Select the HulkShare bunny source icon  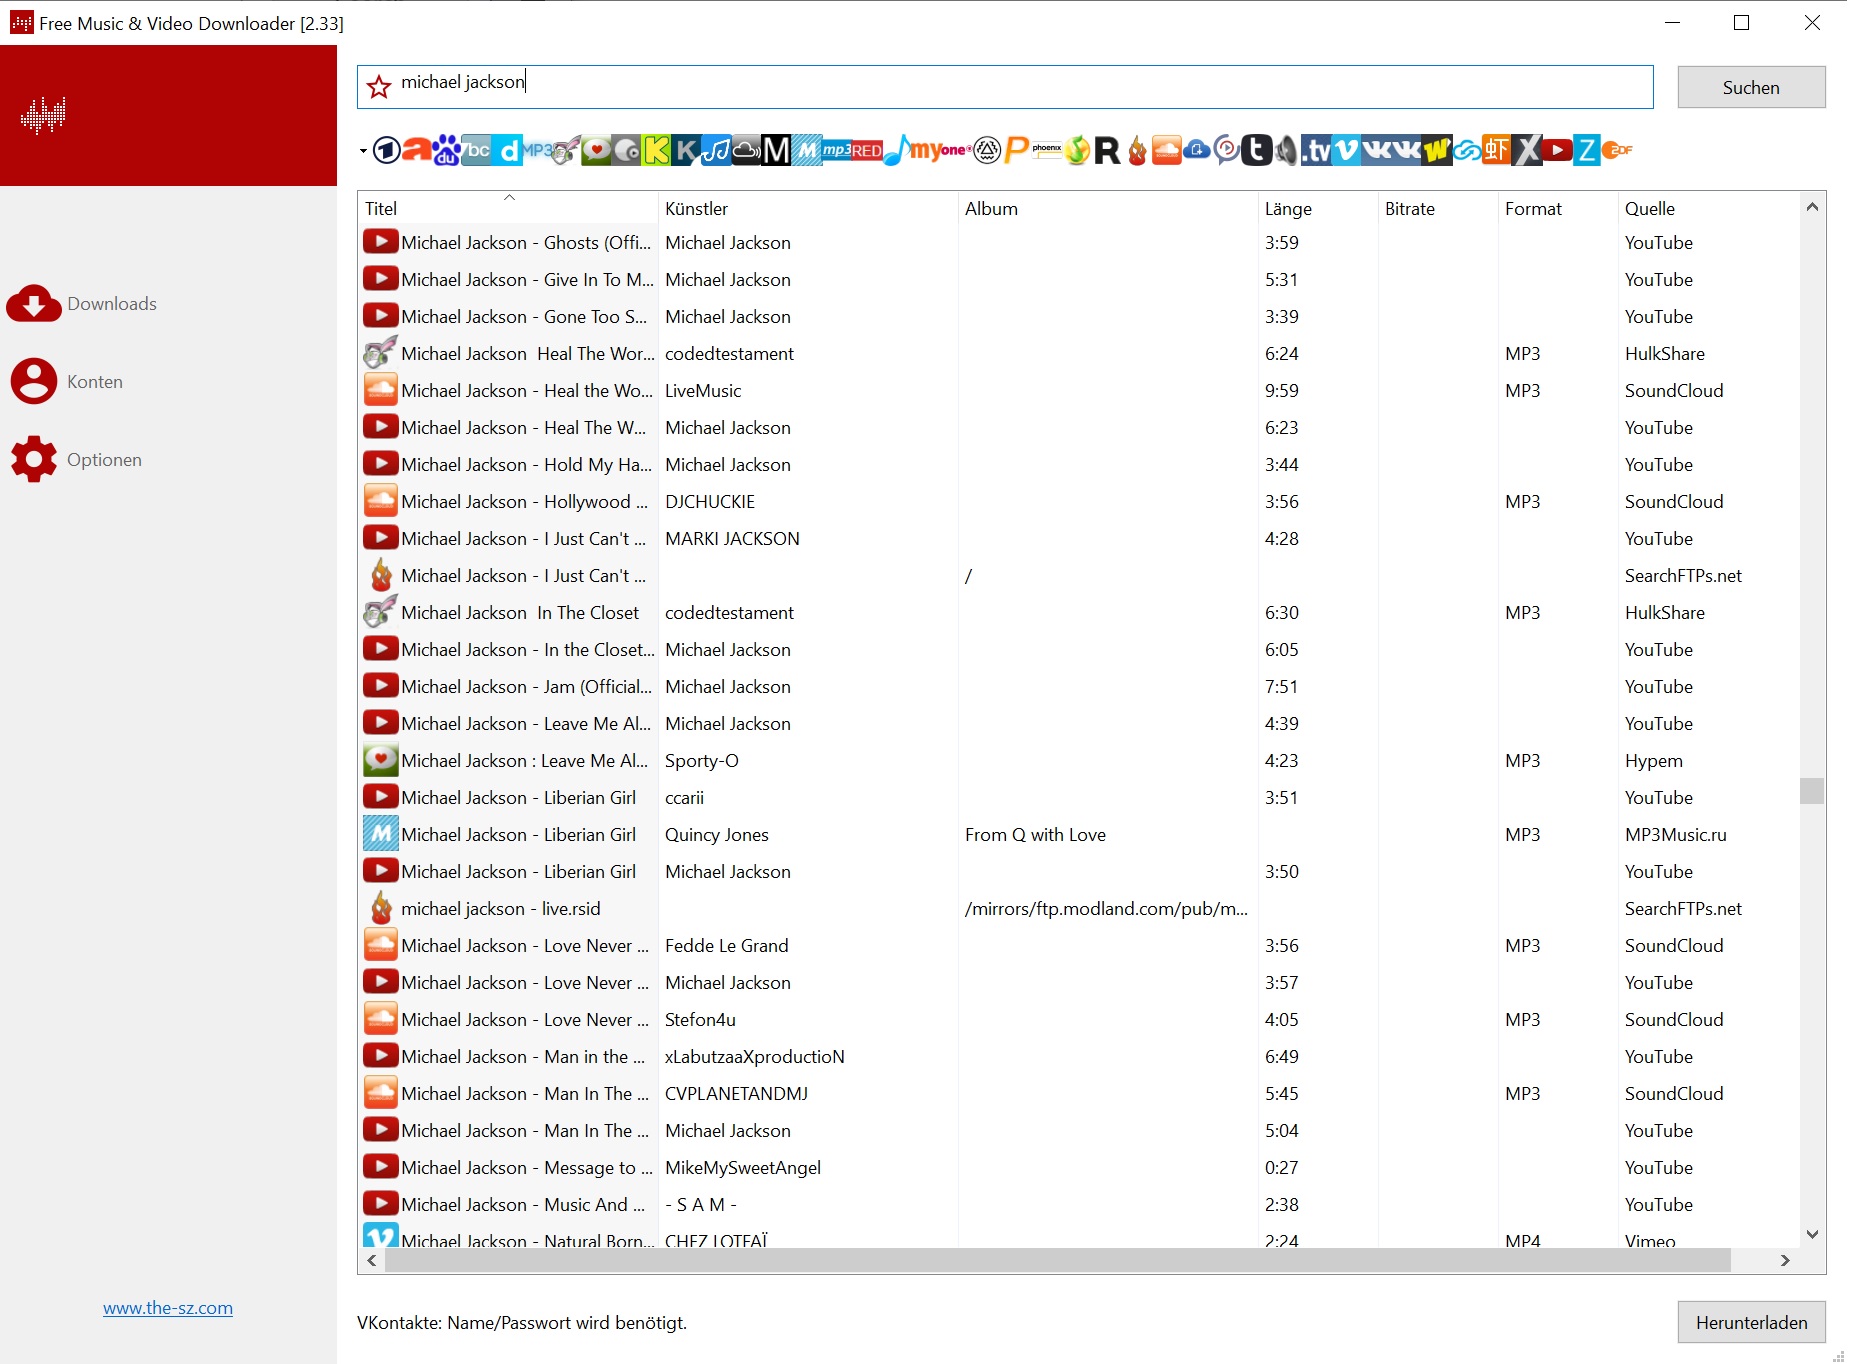click(x=566, y=150)
